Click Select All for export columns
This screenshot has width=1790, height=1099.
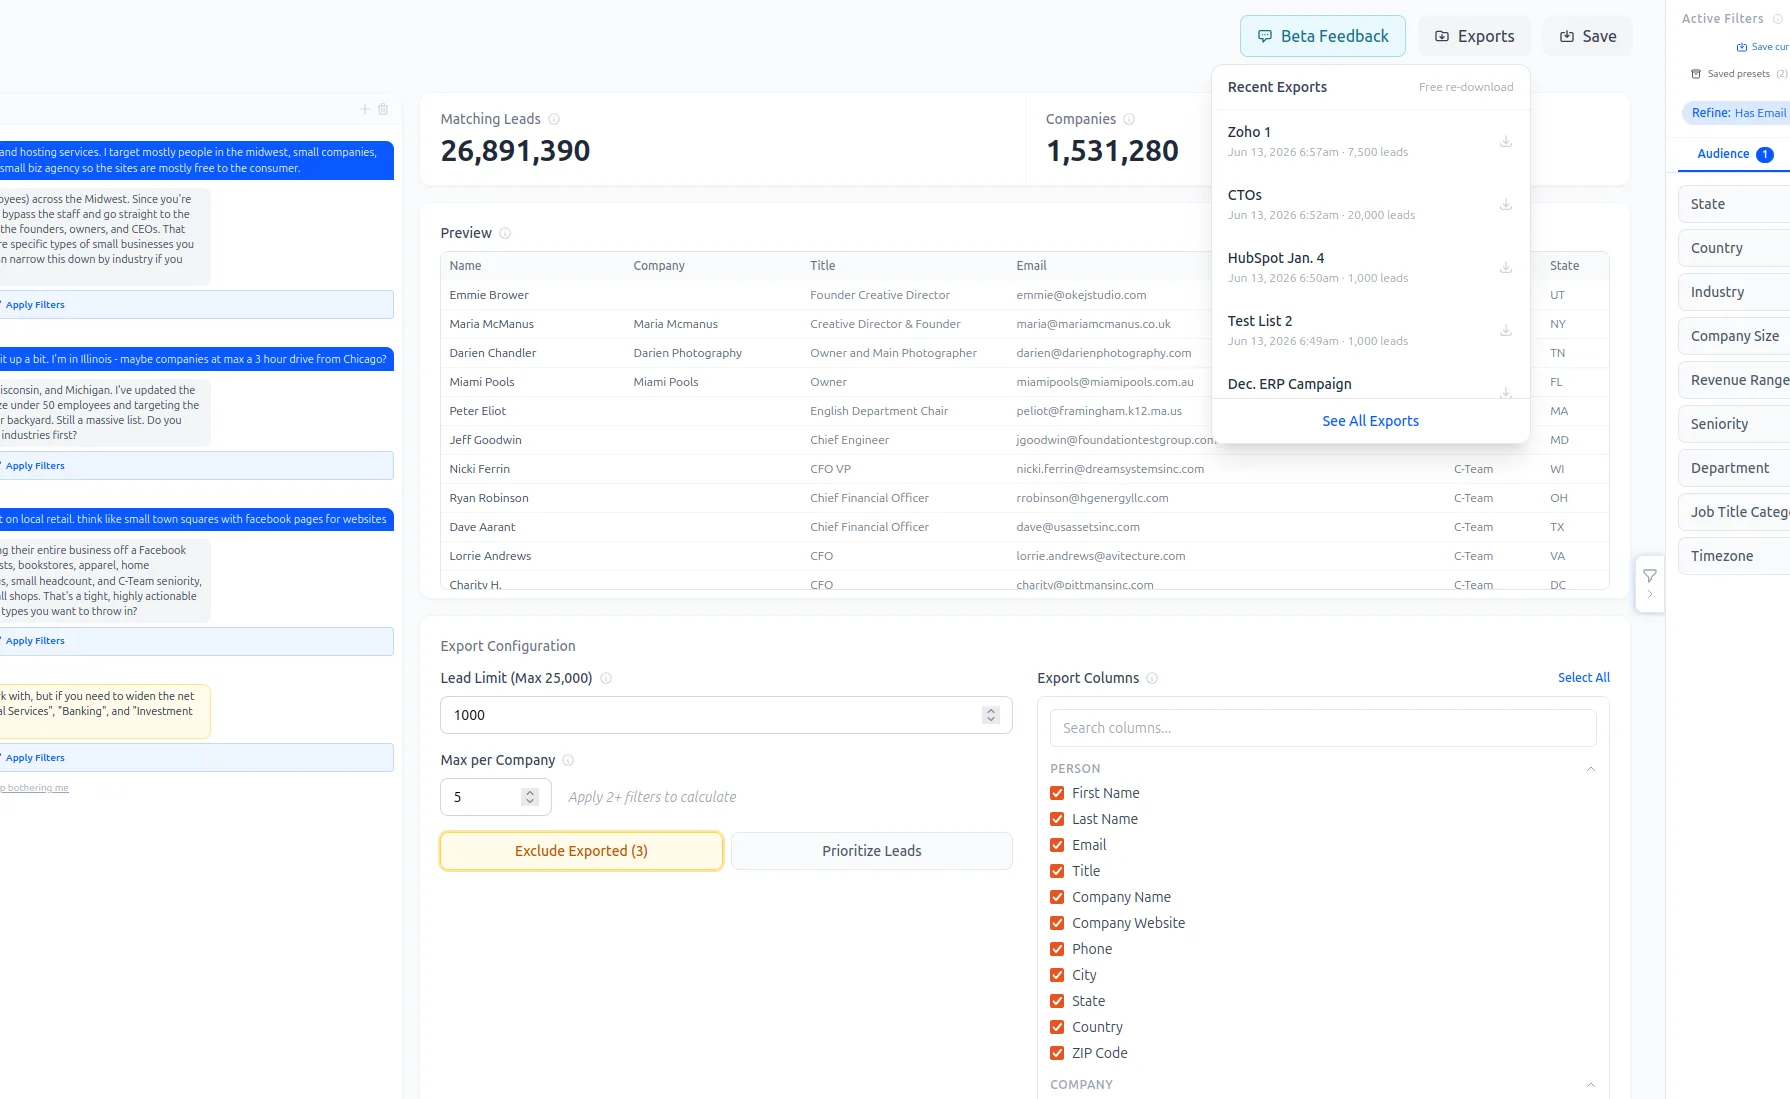(1584, 678)
